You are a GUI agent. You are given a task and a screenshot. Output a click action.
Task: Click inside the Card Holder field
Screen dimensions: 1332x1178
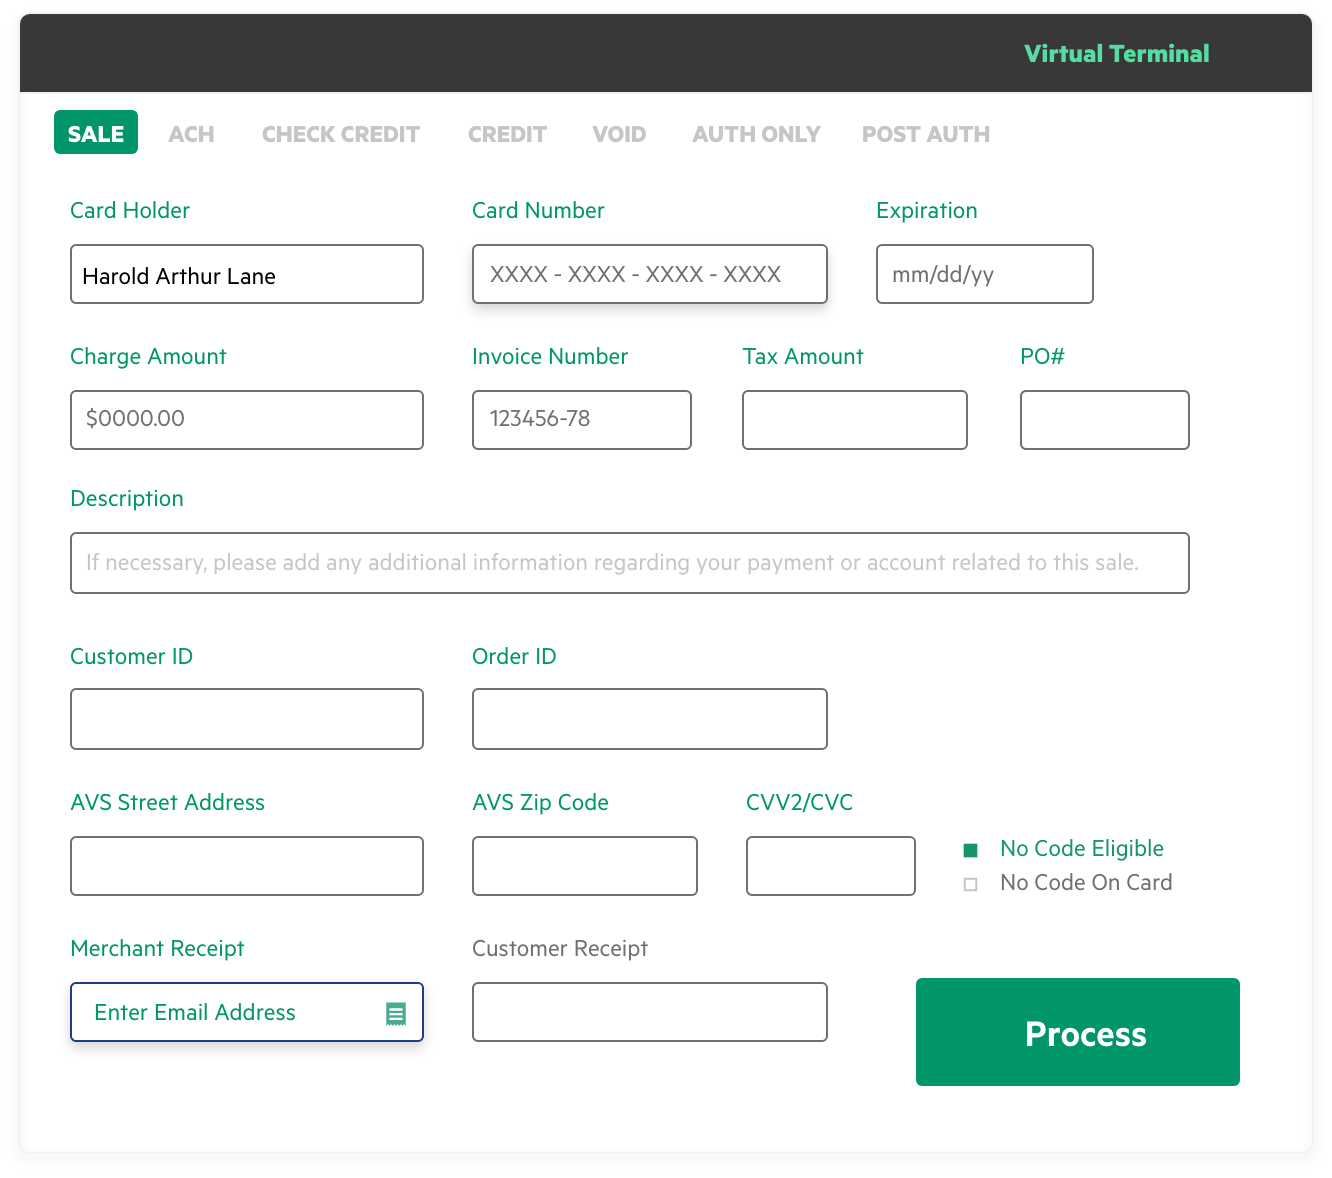click(x=246, y=274)
